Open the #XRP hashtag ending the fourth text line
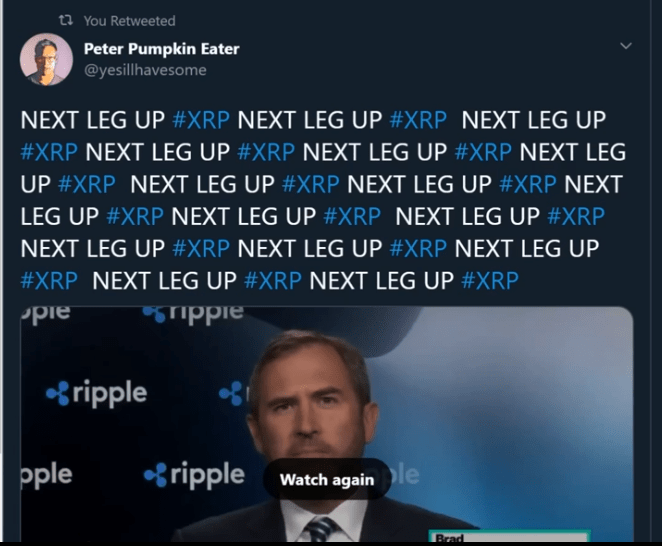 pyautogui.click(x=576, y=216)
